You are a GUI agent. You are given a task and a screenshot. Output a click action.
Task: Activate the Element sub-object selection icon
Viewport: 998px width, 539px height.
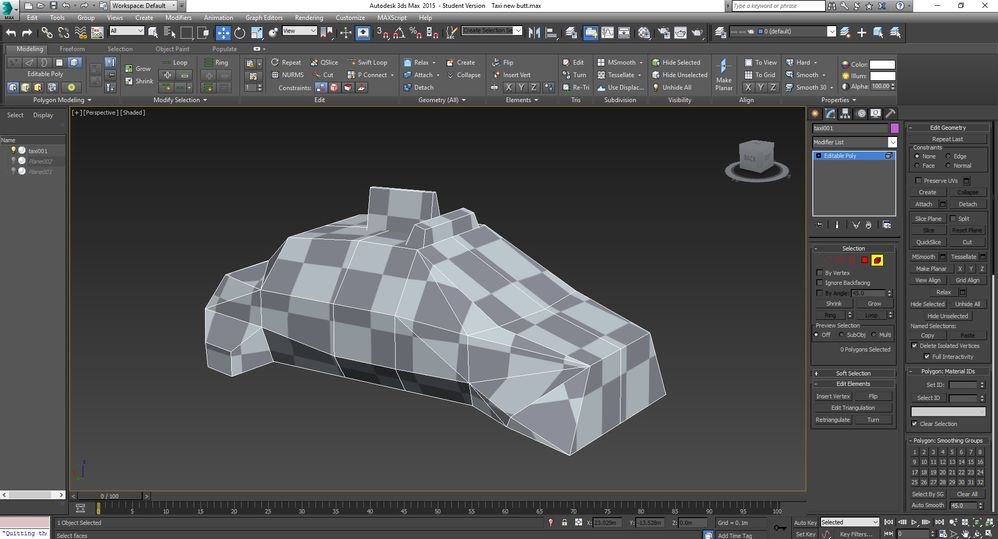(x=877, y=260)
